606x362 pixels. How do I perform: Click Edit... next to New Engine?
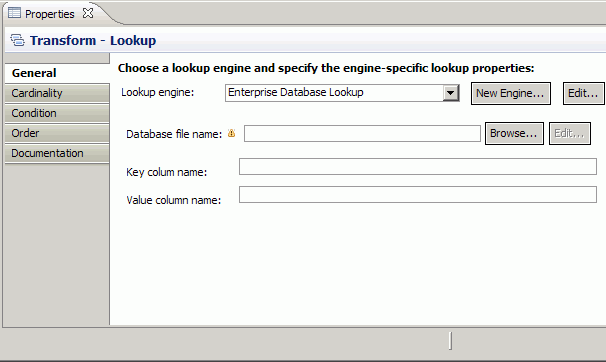583,93
